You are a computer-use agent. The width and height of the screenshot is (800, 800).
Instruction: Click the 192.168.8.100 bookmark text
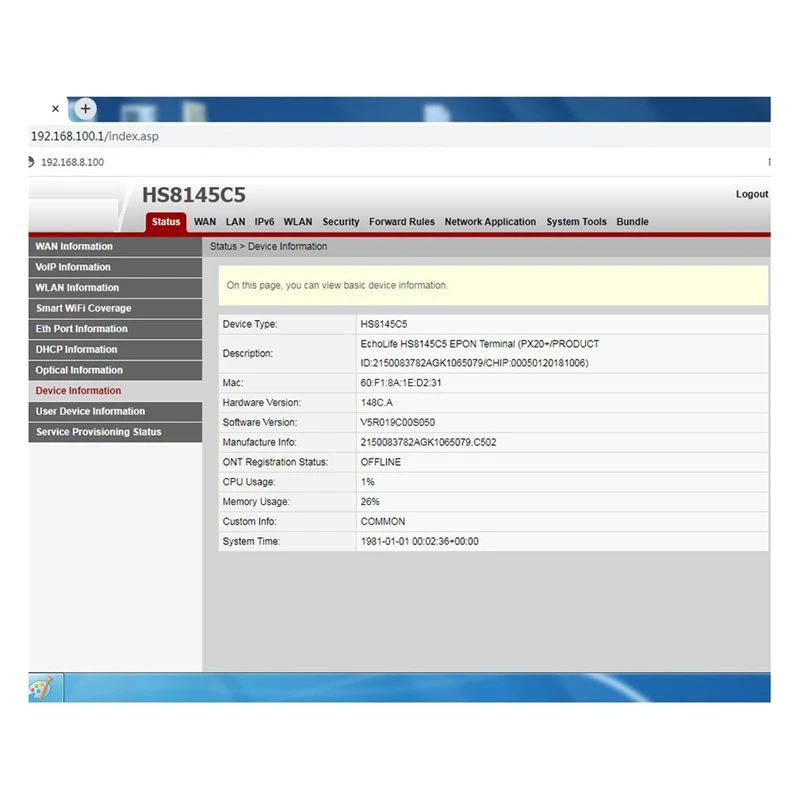pos(72,162)
